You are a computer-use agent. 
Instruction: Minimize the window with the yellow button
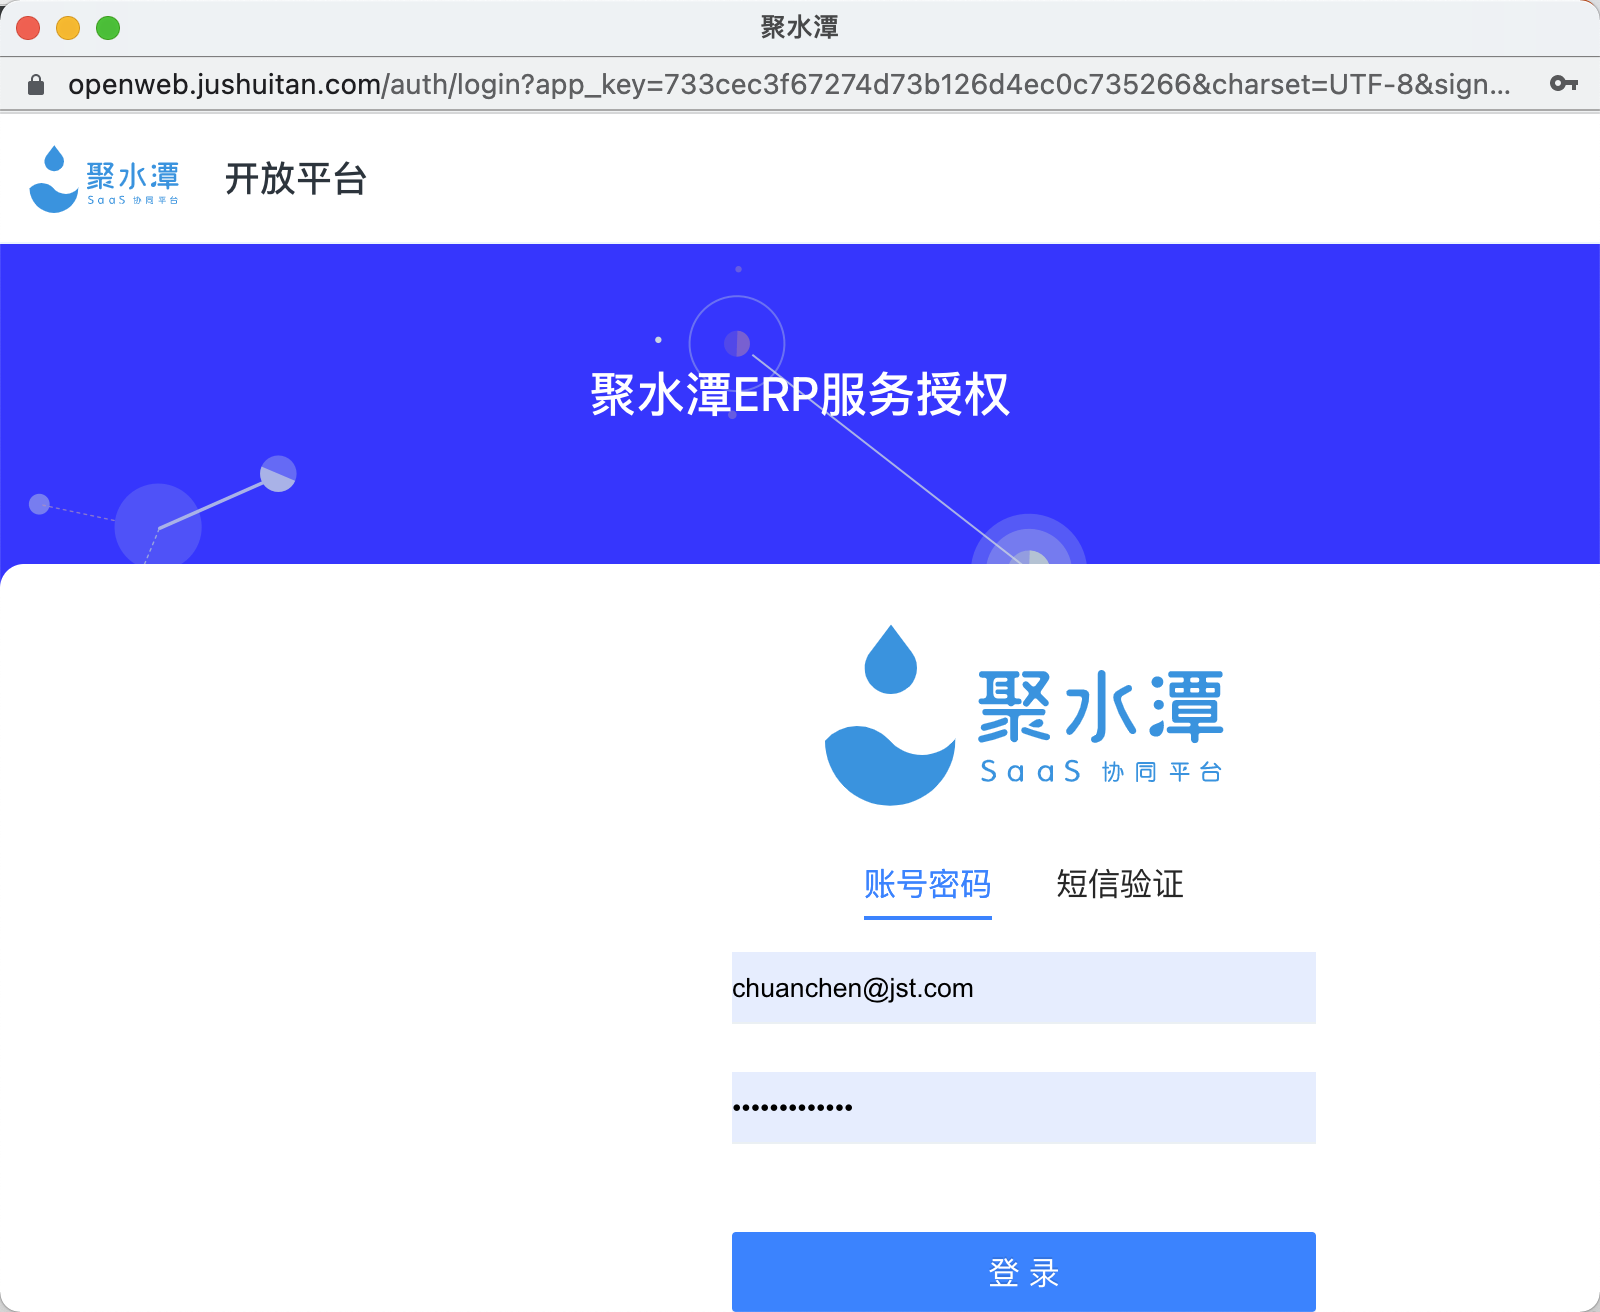68,28
